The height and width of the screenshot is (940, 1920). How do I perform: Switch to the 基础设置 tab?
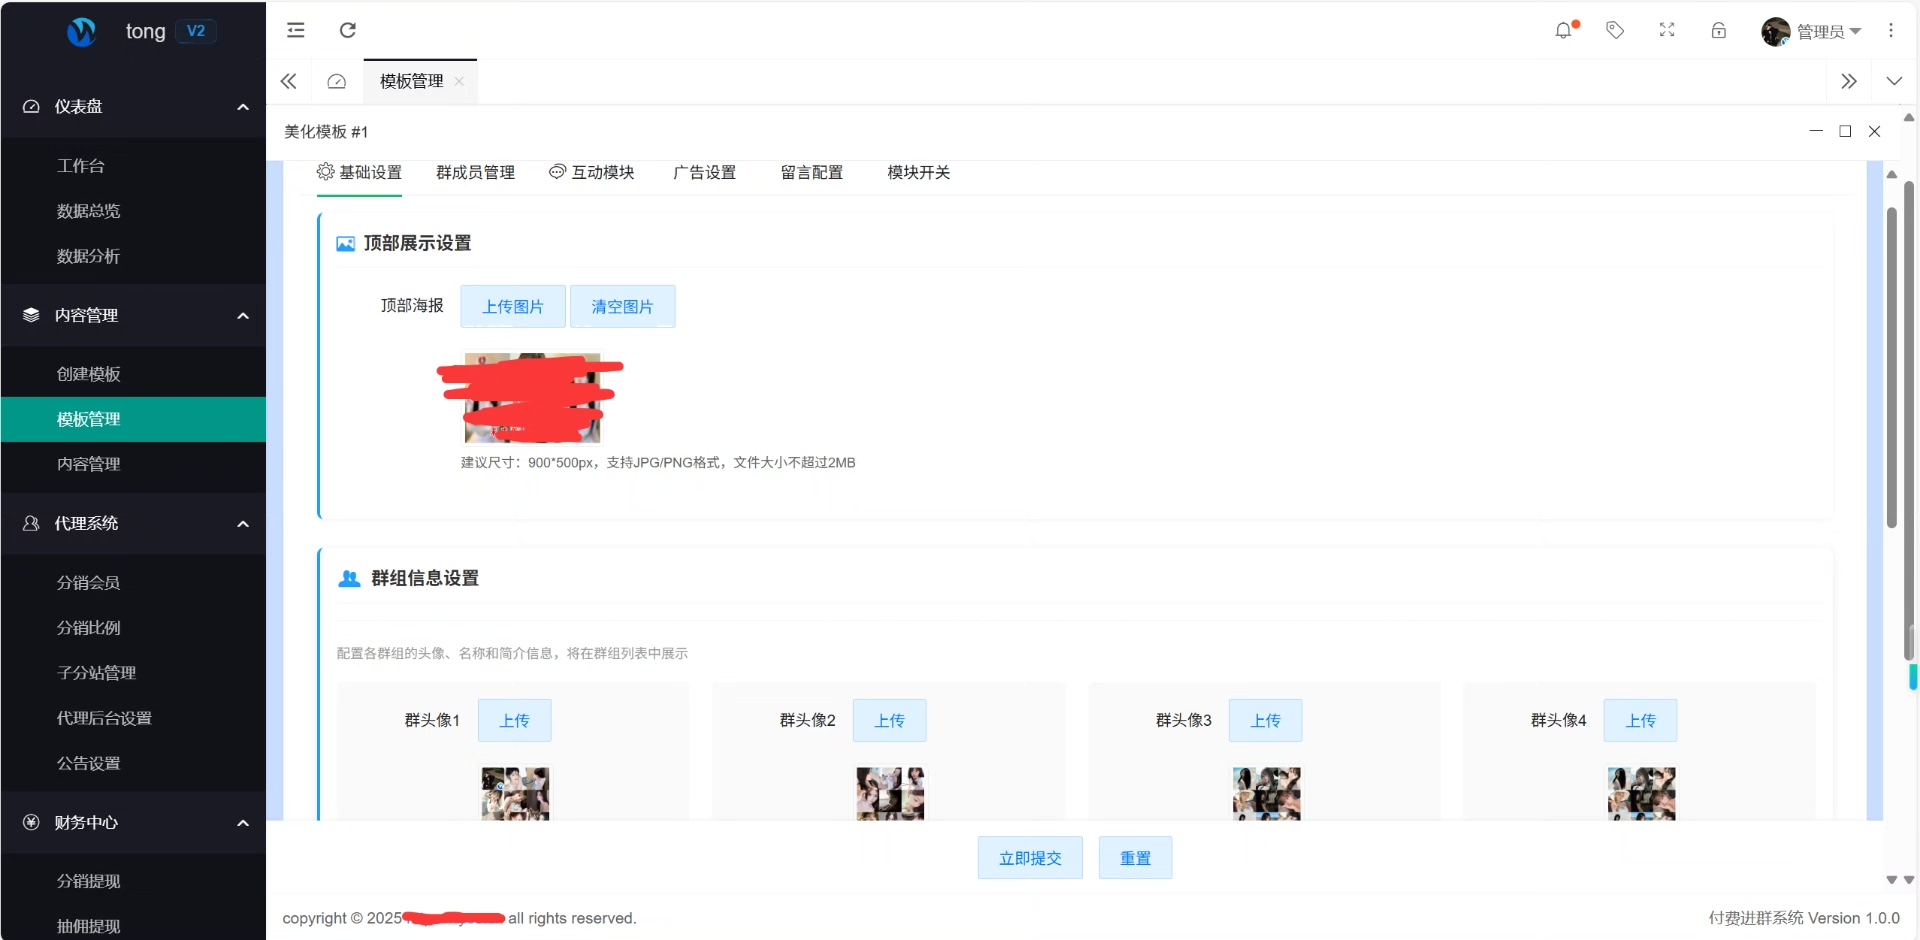coord(359,172)
